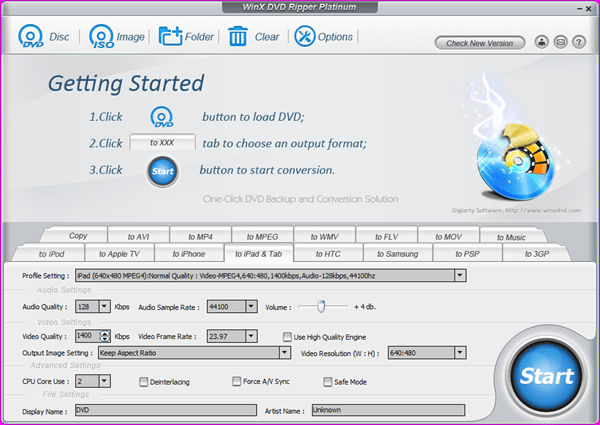This screenshot has height=425, width=600.
Task: Minimize the WinX DVD Ripper window
Action: point(580,8)
